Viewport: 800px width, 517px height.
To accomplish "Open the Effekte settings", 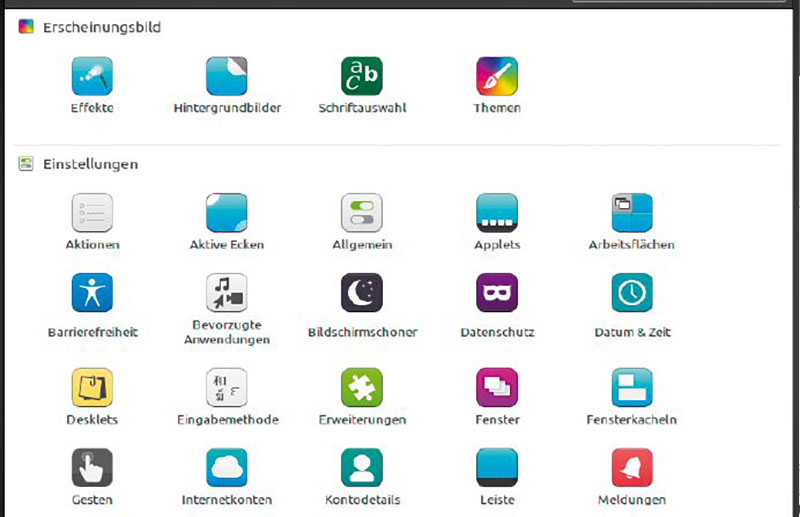I will point(92,76).
